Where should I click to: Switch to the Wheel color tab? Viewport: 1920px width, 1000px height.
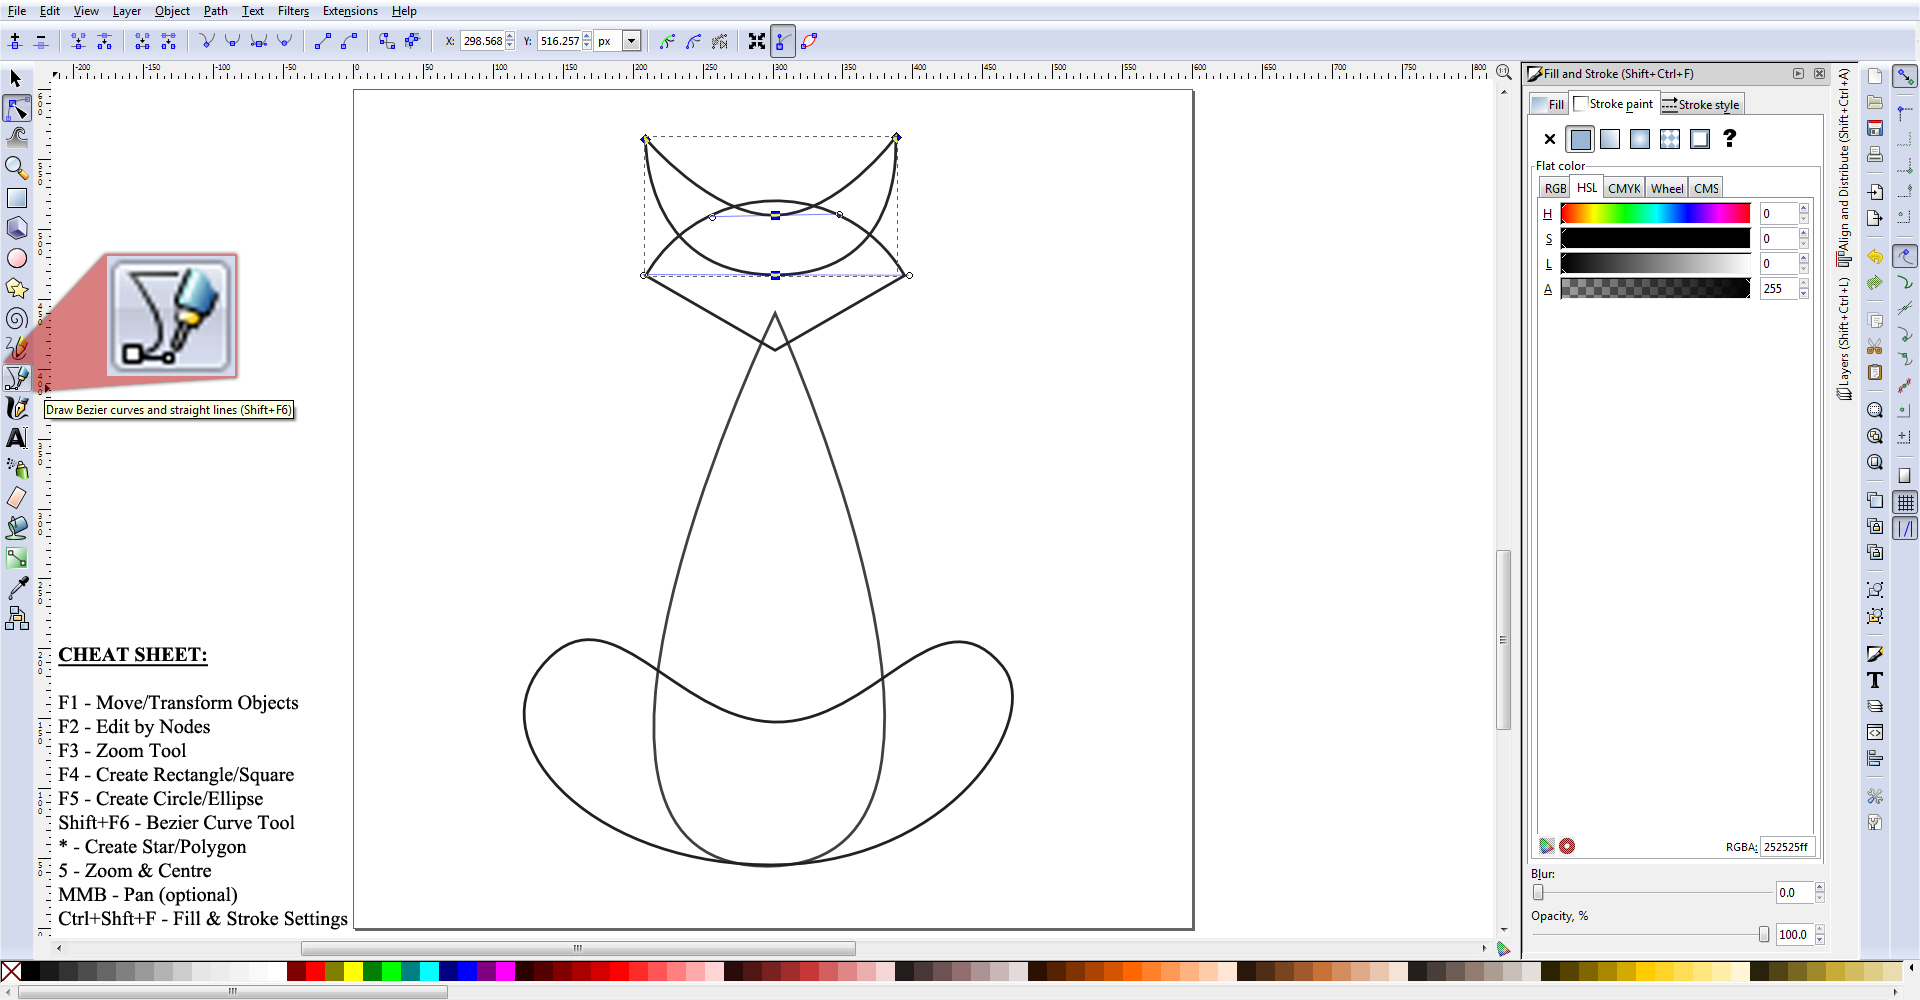tap(1667, 188)
